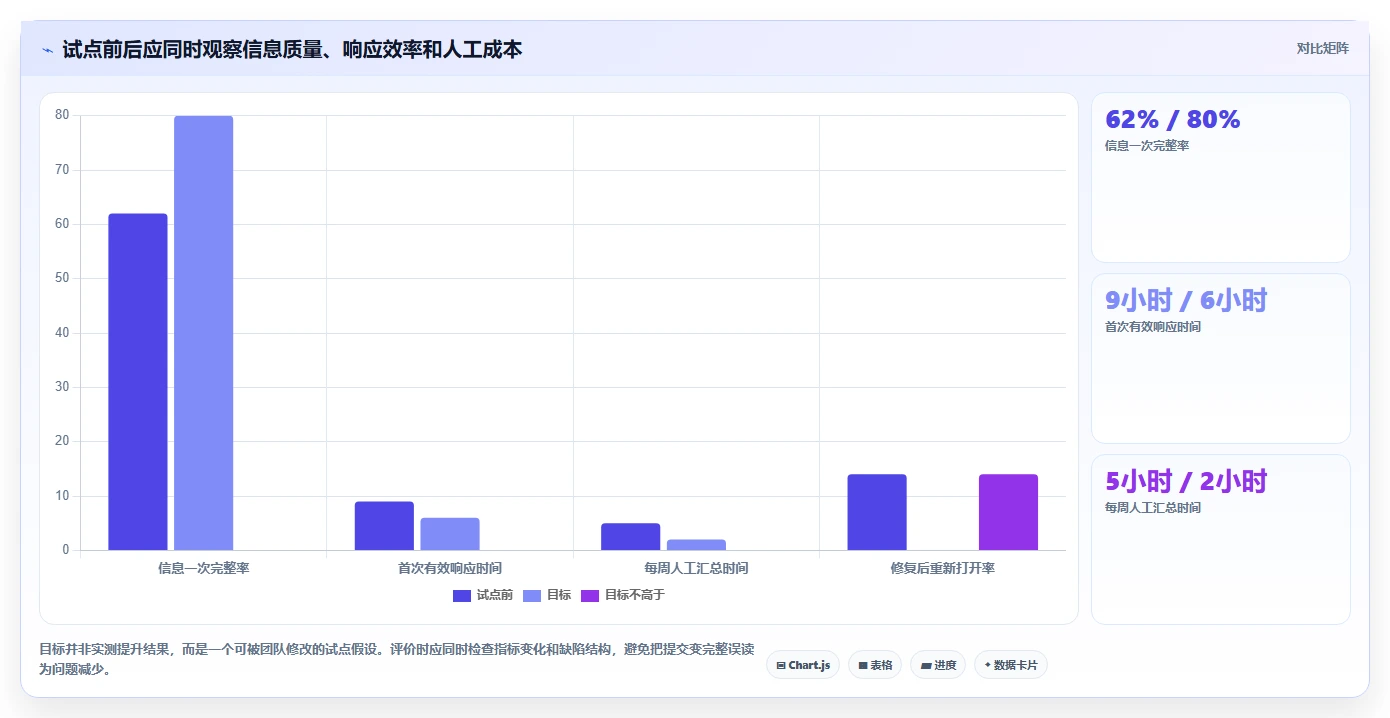Viewport: 1390px width, 718px height.
Task: Open the 进度 chip
Action: pyautogui.click(x=938, y=665)
